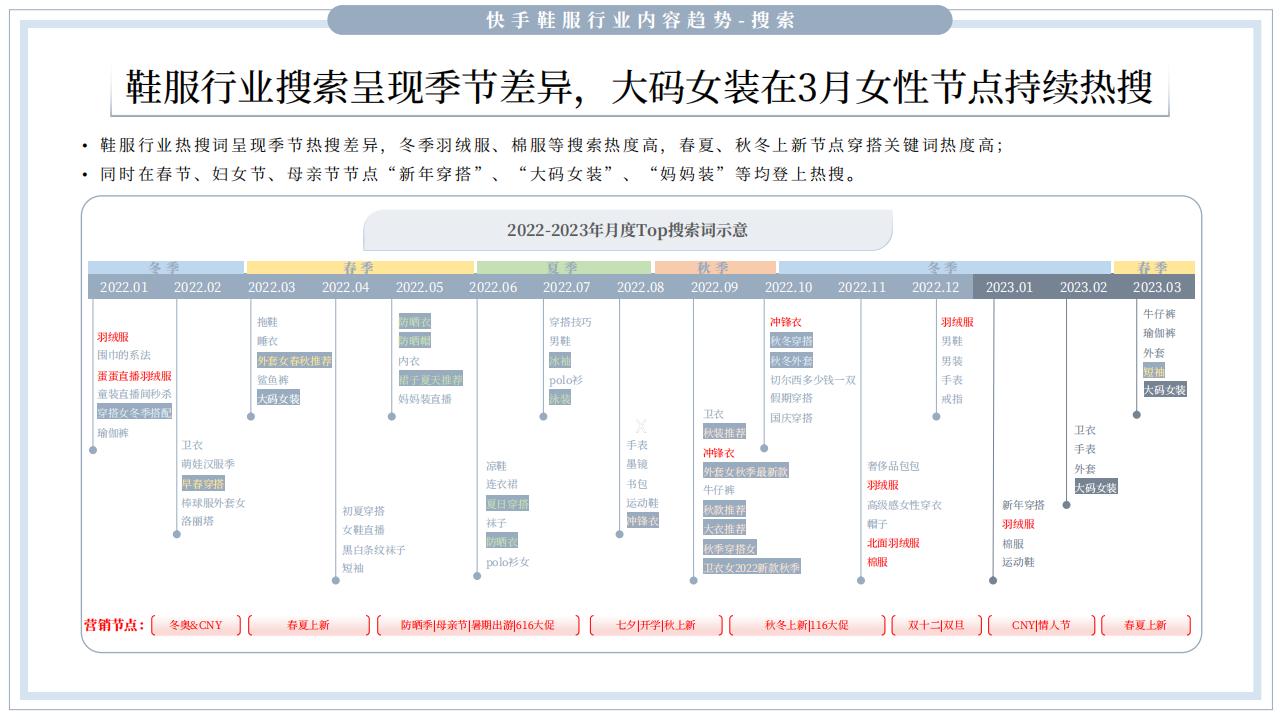Select the red keyword 蛋蛋直播羽绒服

134,376
